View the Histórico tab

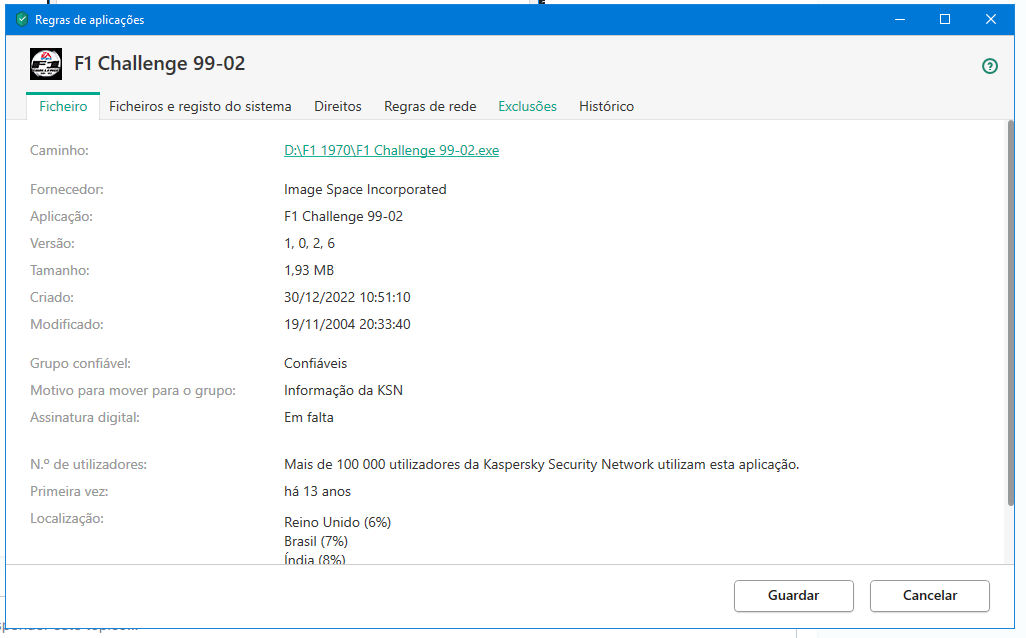click(x=606, y=106)
